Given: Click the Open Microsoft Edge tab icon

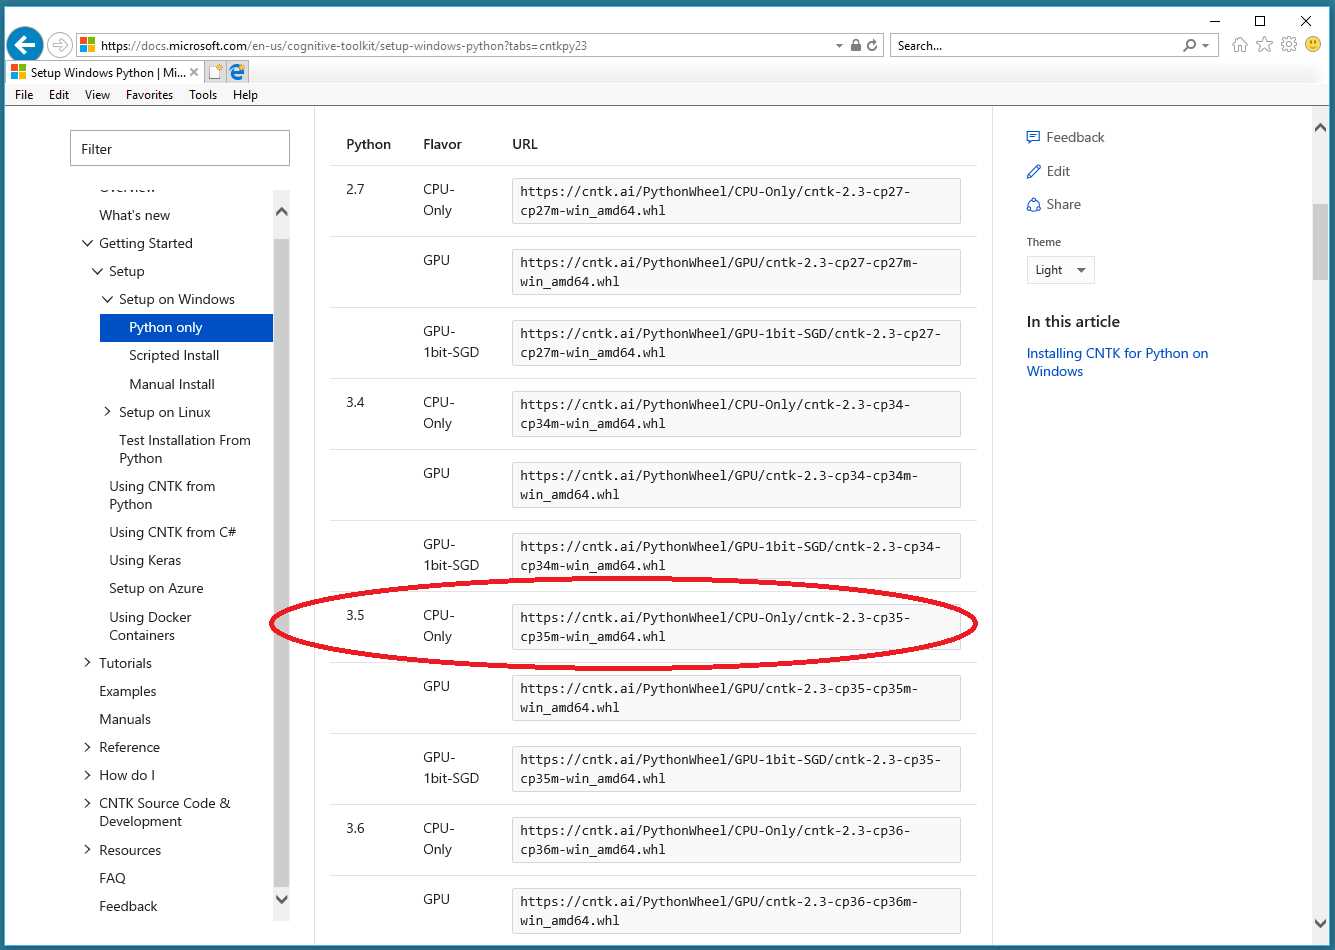Looking at the screenshot, I should pos(238,72).
